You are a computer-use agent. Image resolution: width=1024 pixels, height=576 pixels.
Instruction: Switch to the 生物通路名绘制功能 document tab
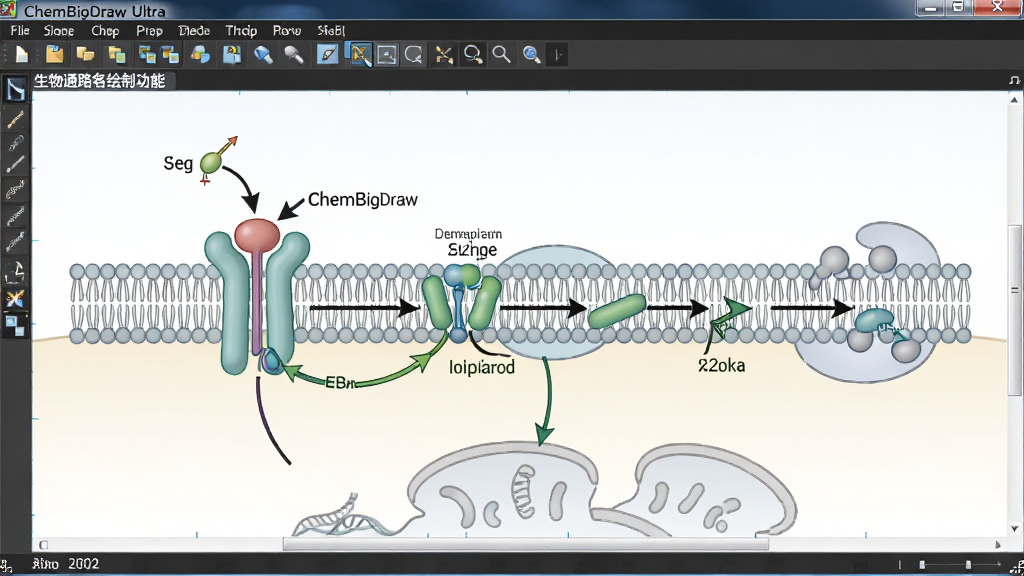(99, 81)
